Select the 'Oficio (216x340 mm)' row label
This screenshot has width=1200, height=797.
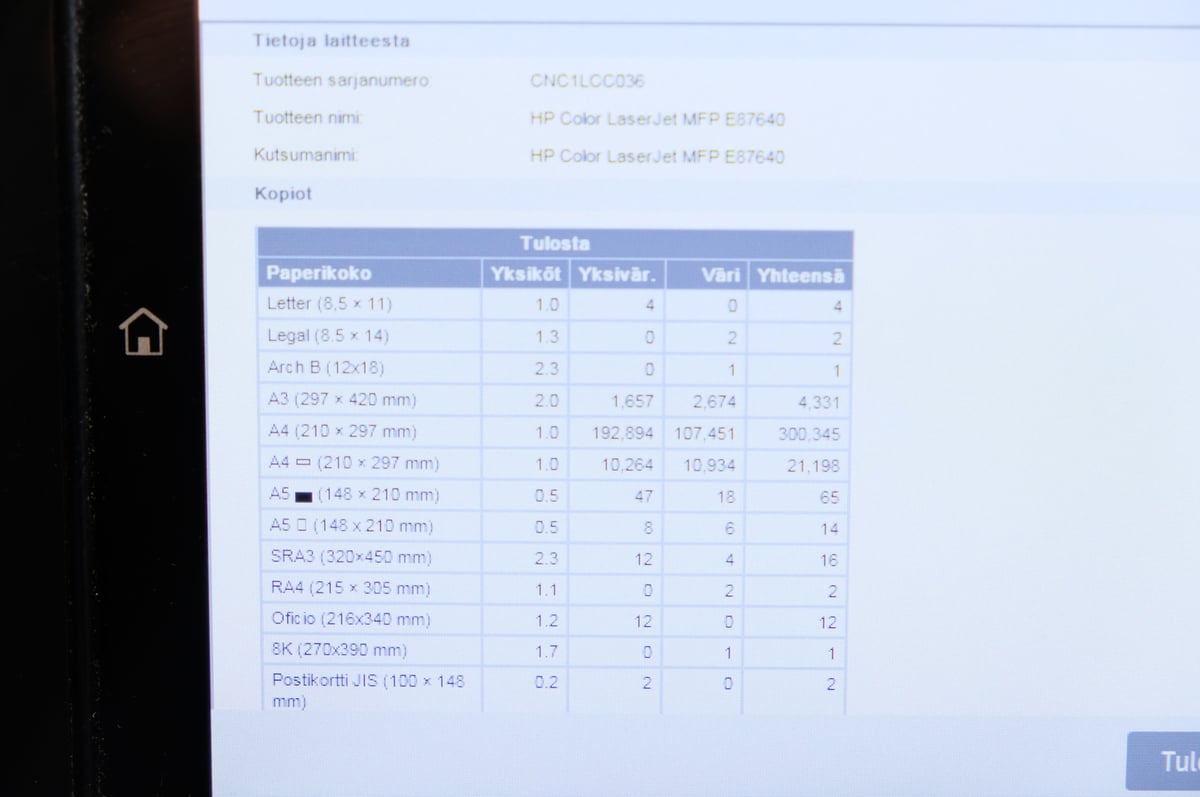point(351,619)
